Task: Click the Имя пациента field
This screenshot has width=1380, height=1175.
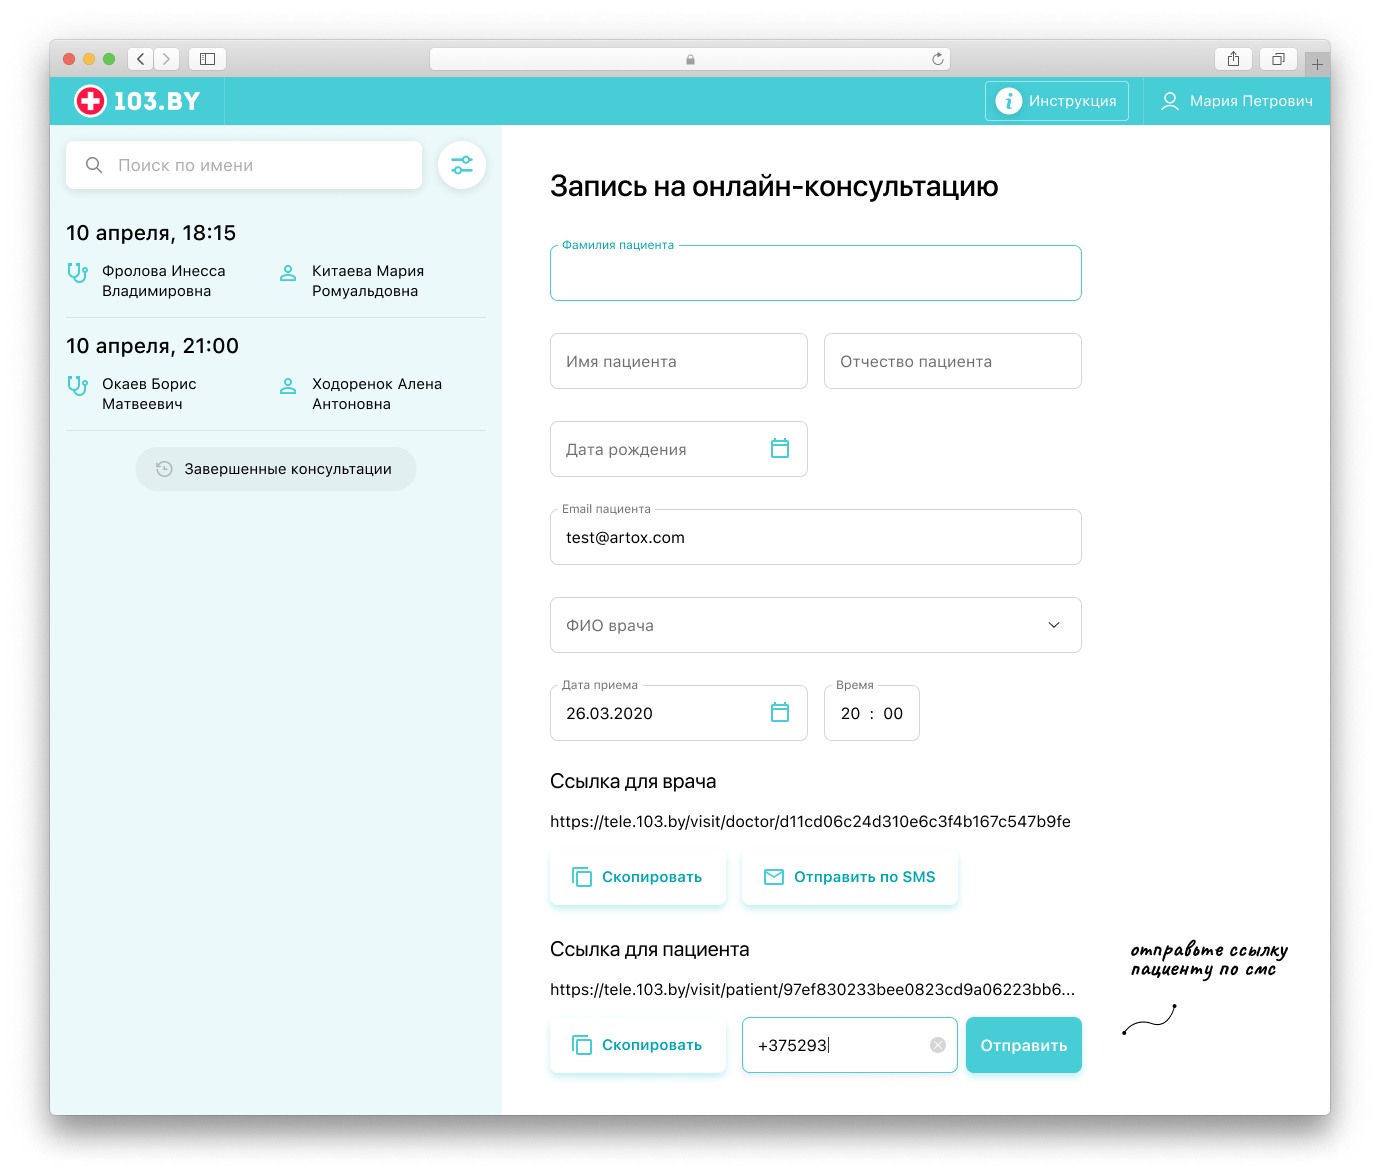Action: click(679, 361)
